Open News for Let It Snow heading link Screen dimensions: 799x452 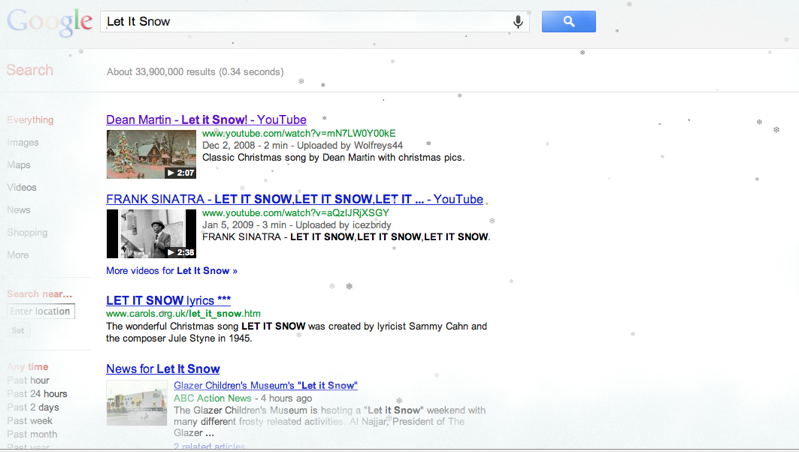click(x=163, y=369)
